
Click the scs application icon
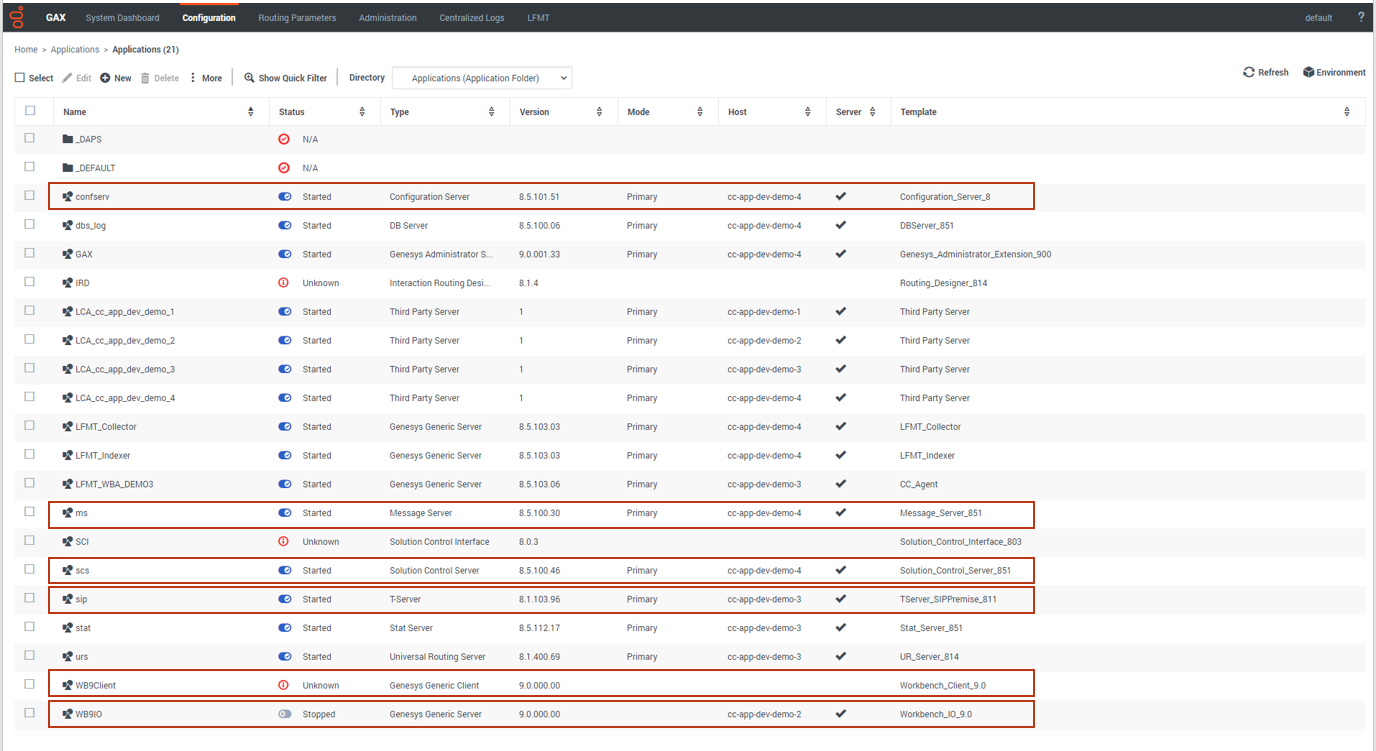click(x=68, y=571)
